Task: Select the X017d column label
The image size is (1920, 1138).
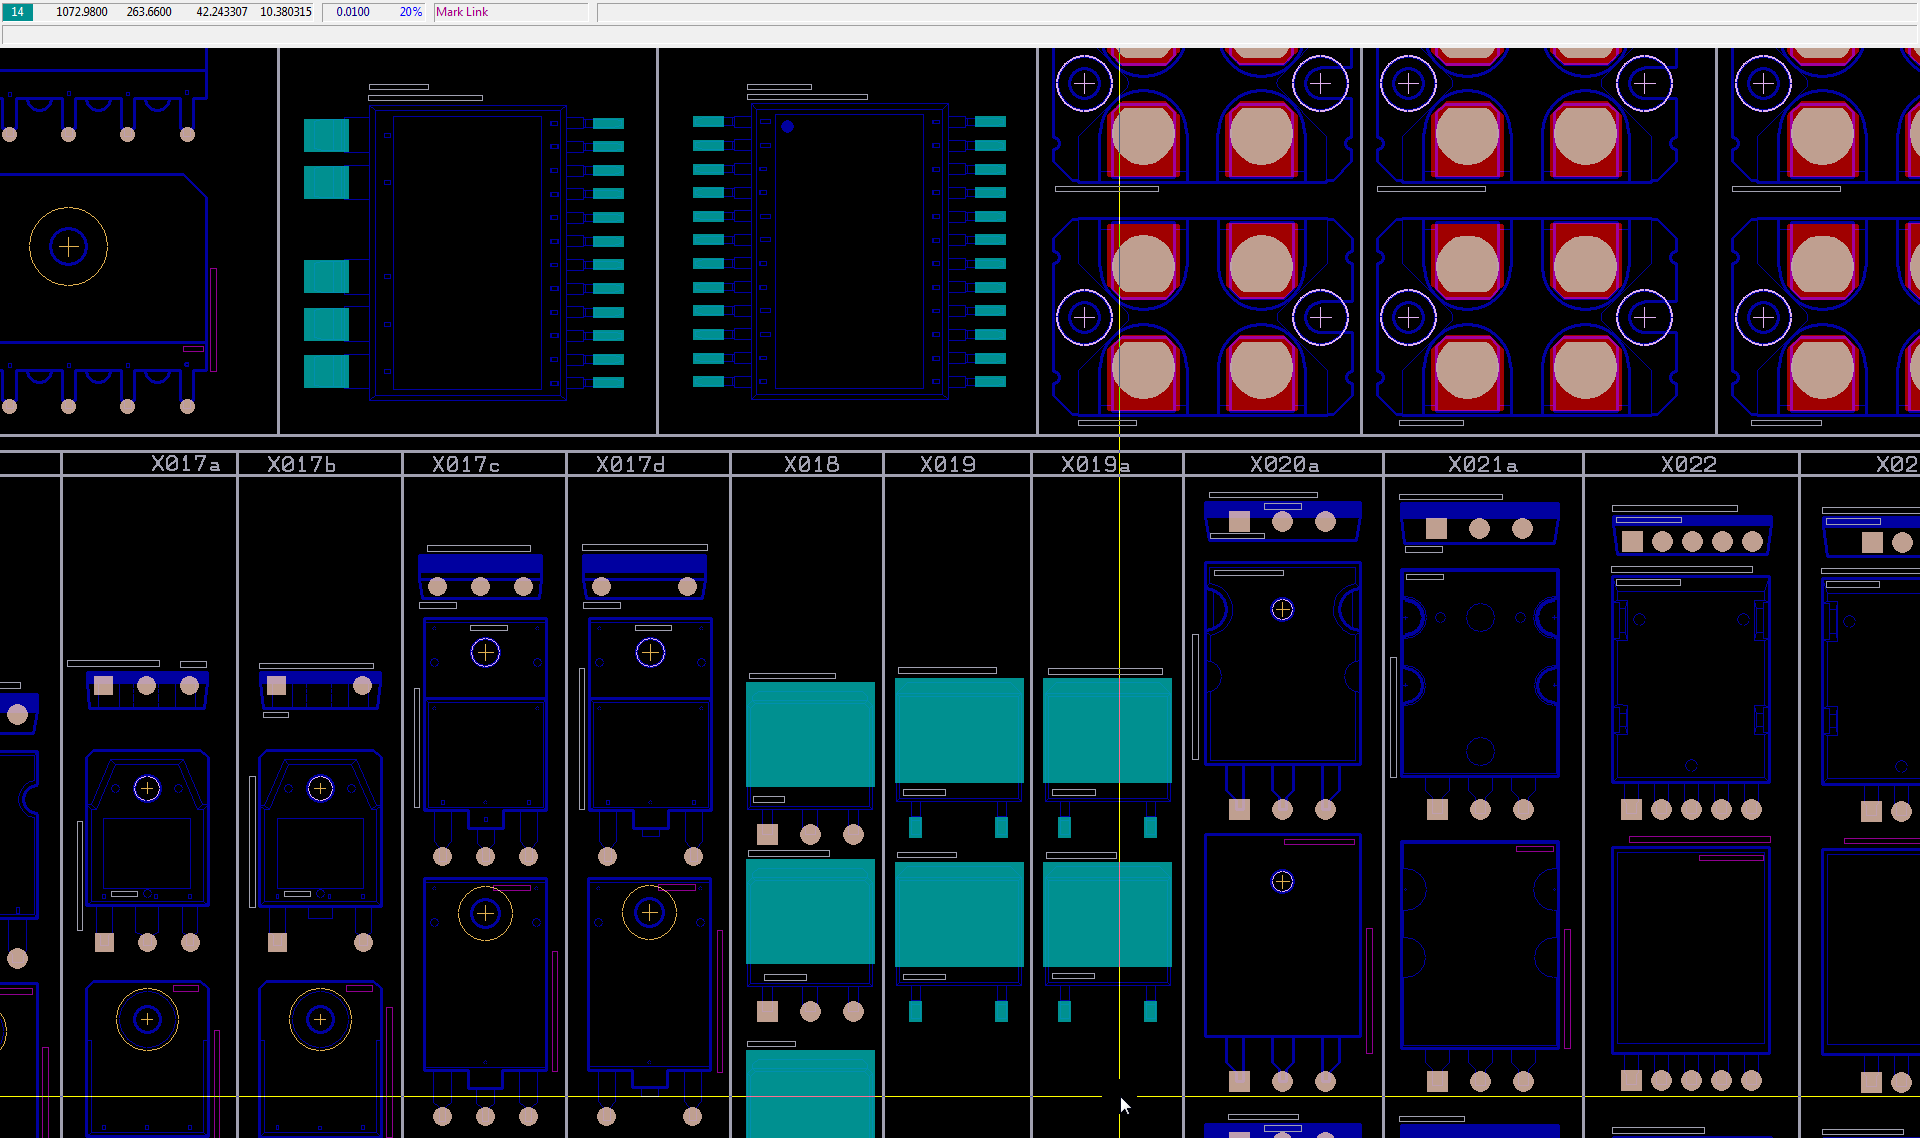Action: coord(631,464)
